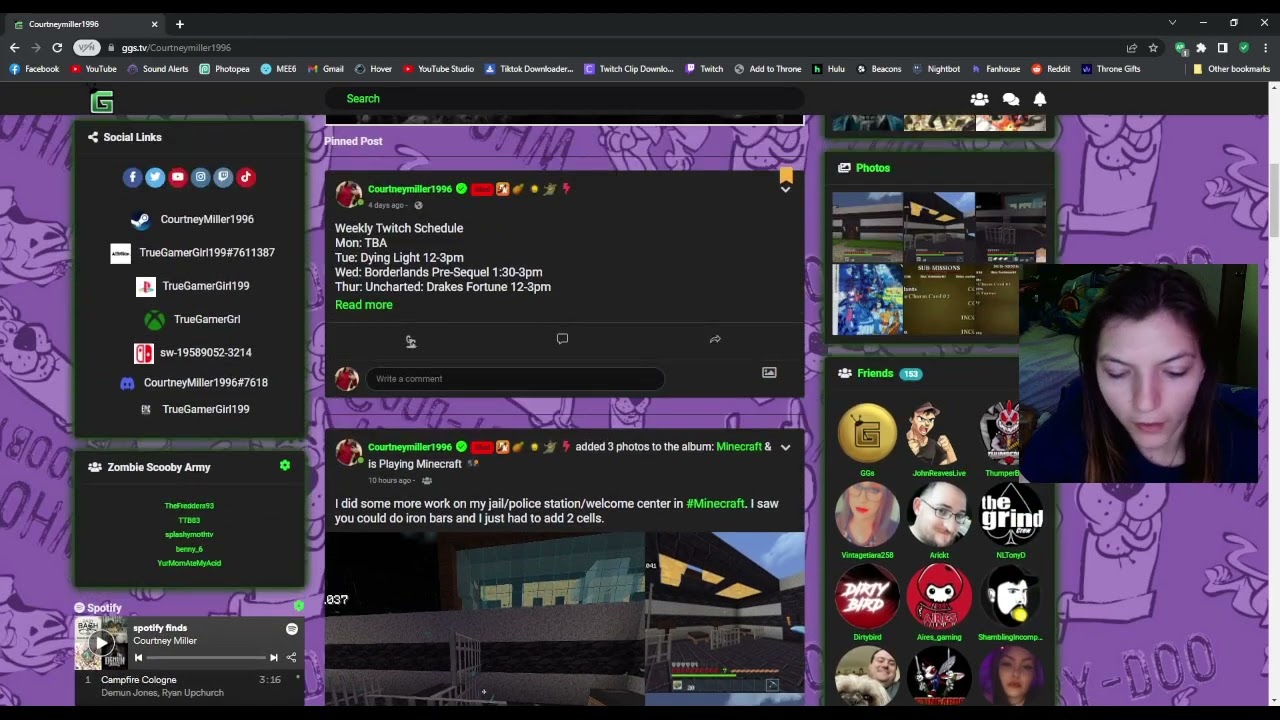Screen dimensions: 1280x720
Task: Toggle the orange pin bookmark on pinned post
Action: 786,175
